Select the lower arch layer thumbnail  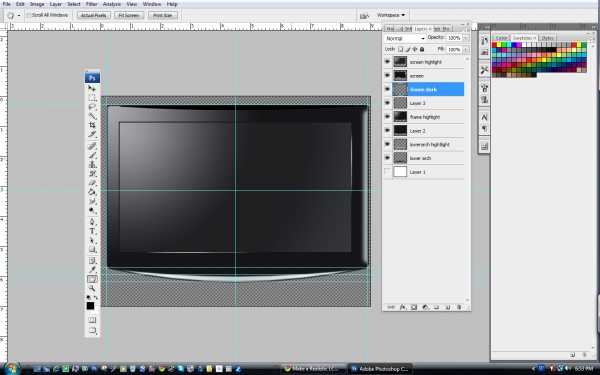(x=400, y=158)
